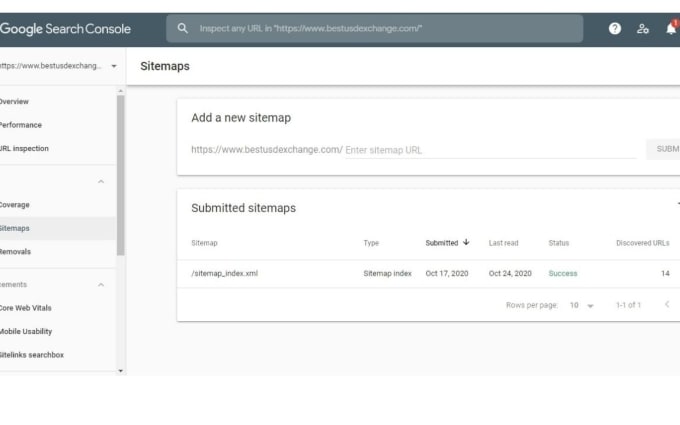Open Sitelinks searchbox report
This screenshot has width=680, height=425.
32,355
